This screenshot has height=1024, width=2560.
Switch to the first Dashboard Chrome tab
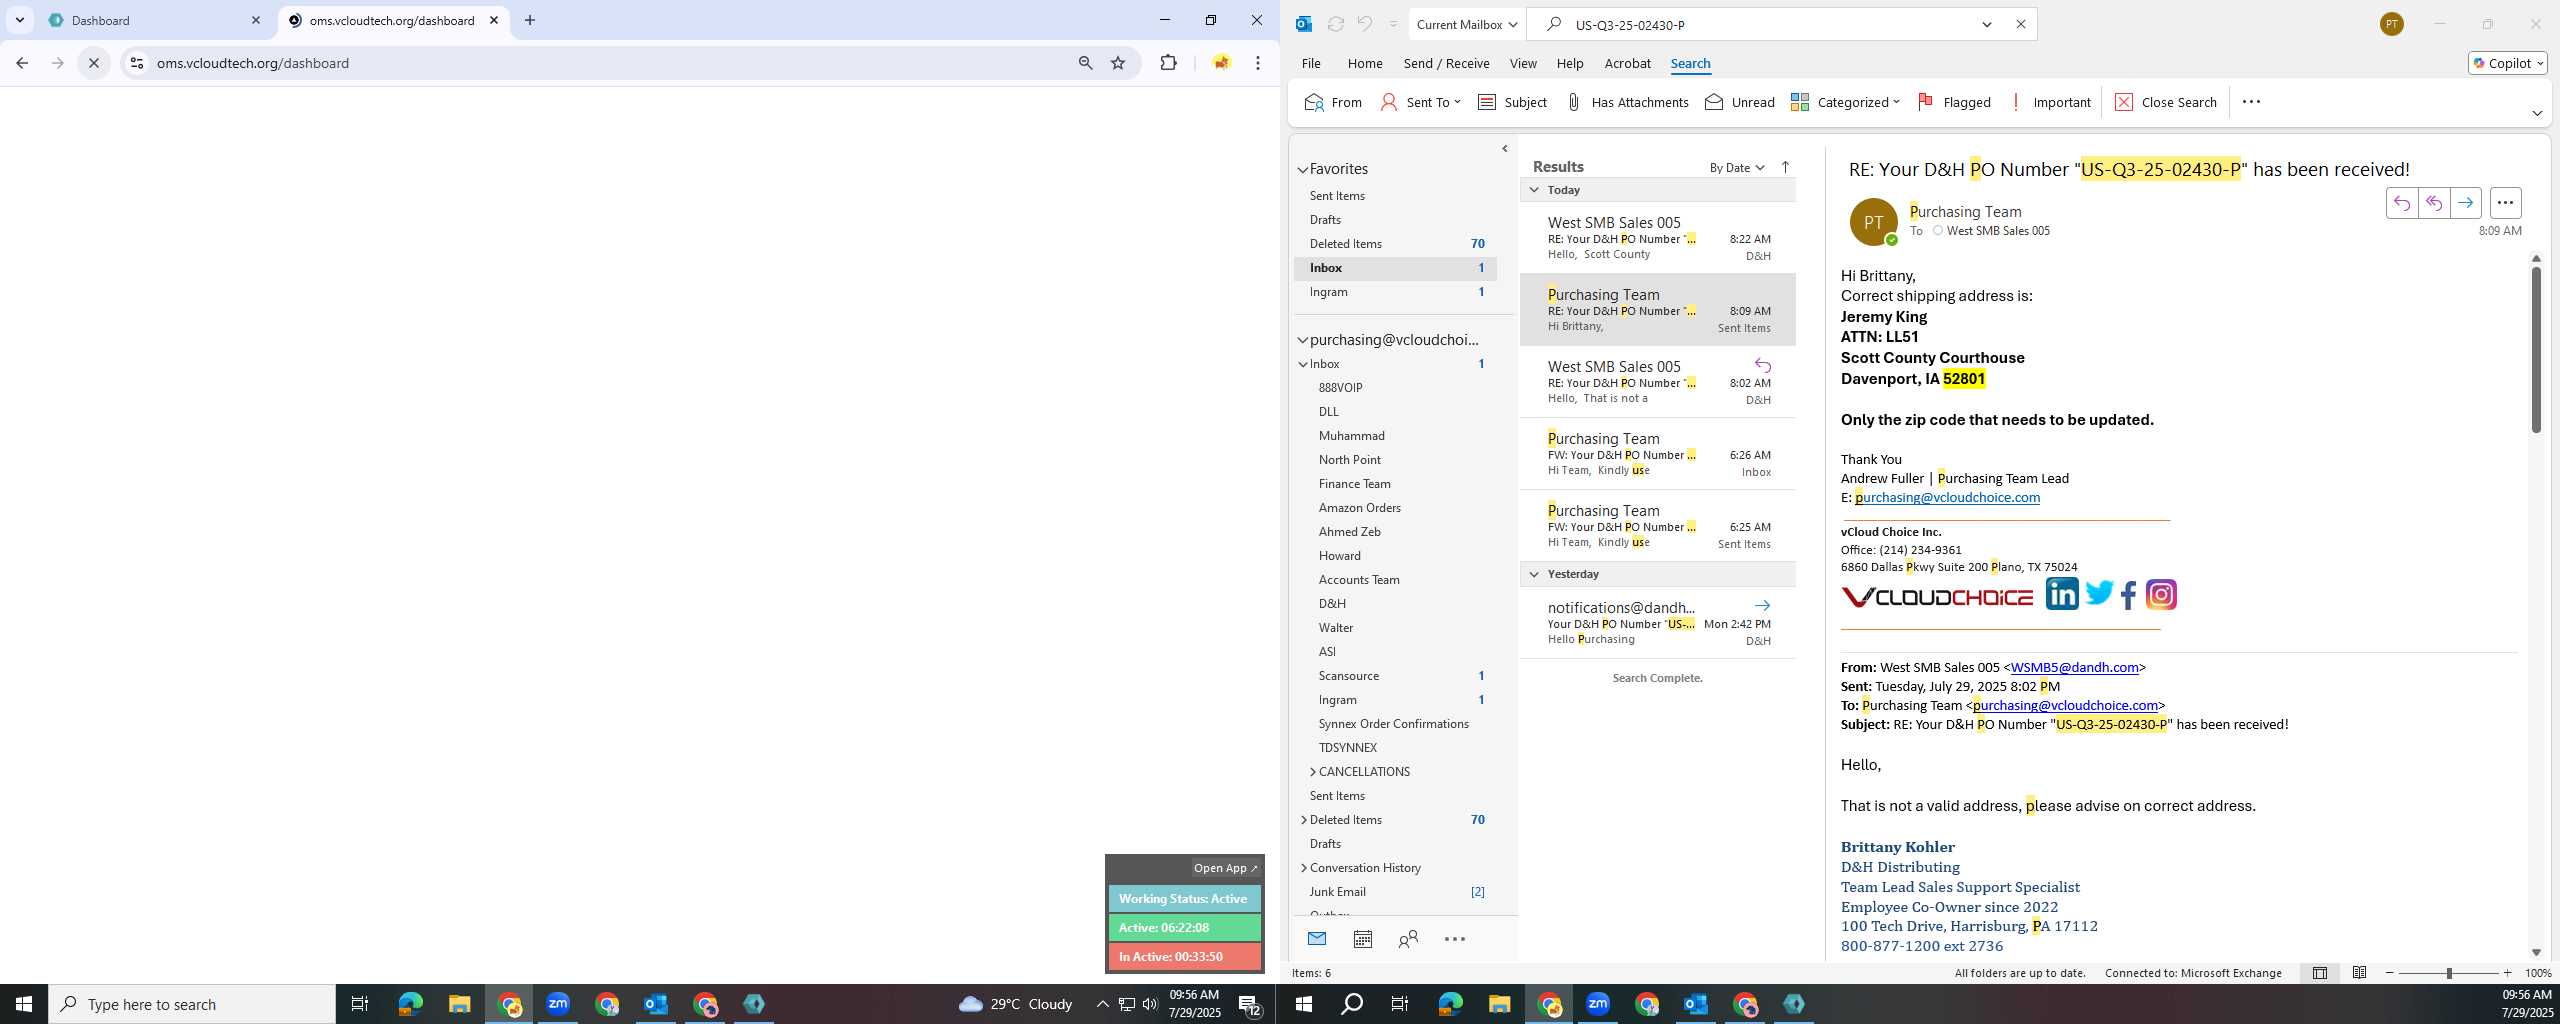(x=155, y=20)
